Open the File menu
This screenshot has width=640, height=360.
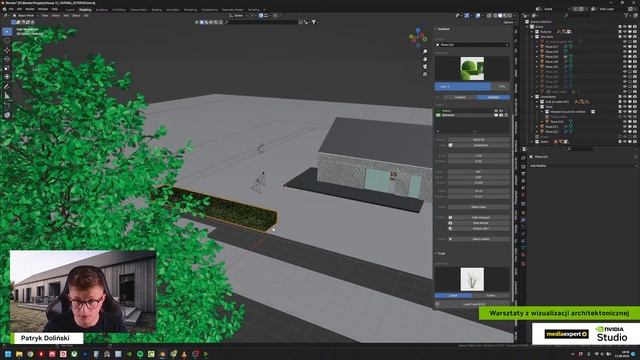pos(11,9)
